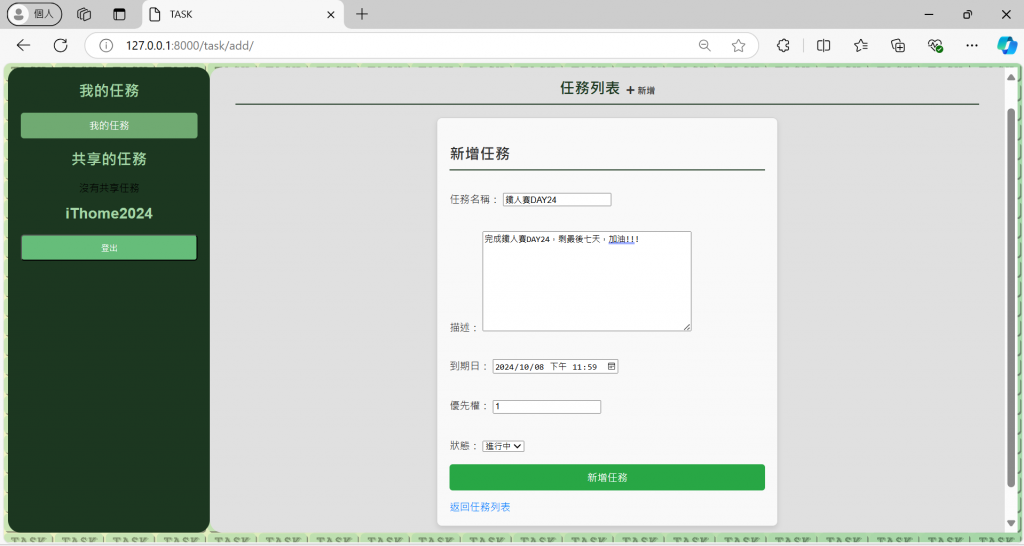Screen dimensions: 1024x546
Task: Open the zoom magnifier icon
Action: click(705, 45)
